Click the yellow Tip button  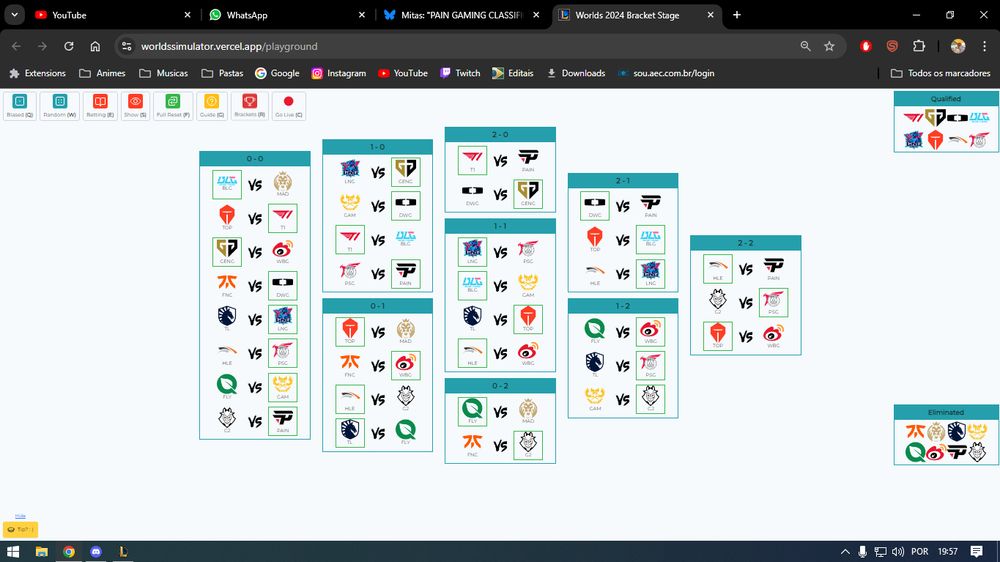[x=20, y=529]
